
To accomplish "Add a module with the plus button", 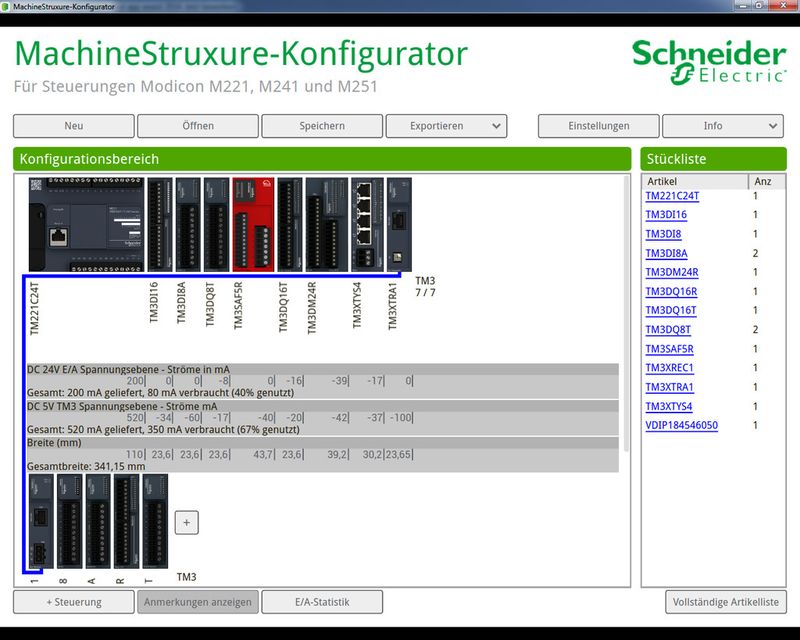I will click(x=187, y=523).
